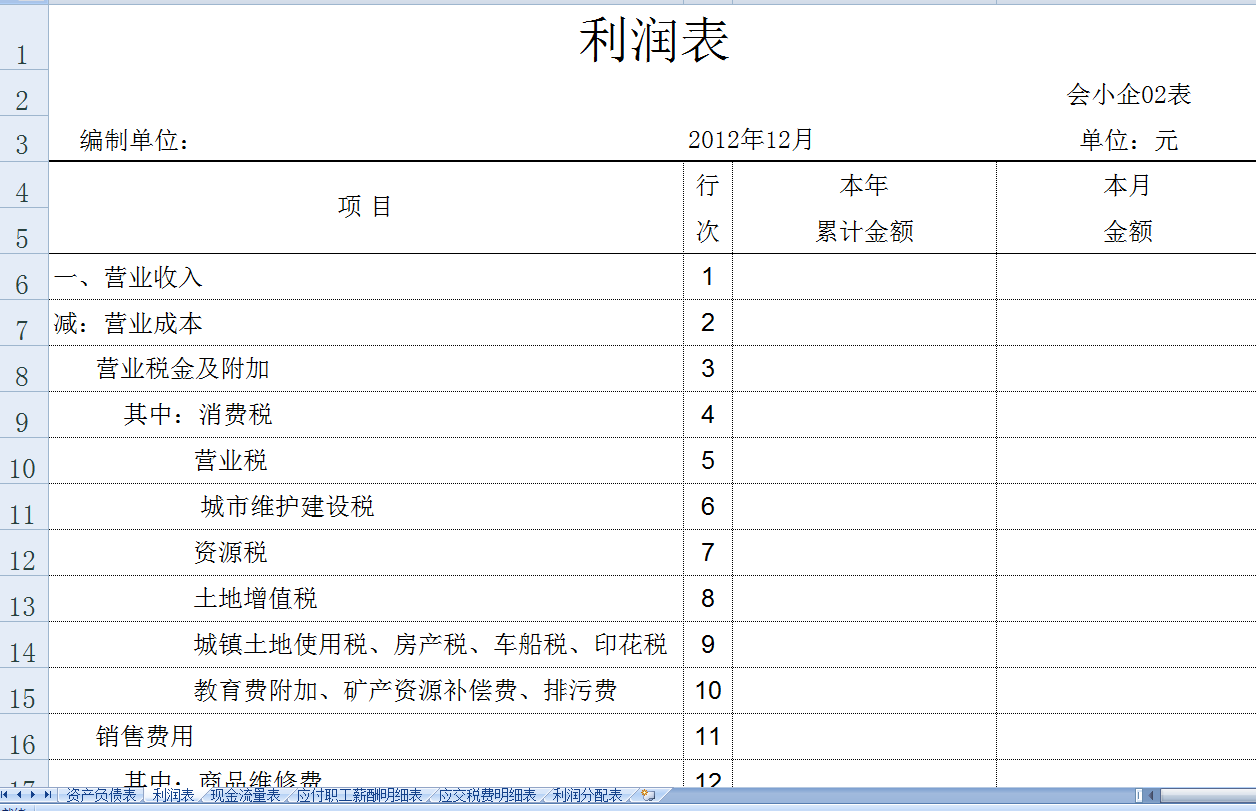Select the 城市维护建设税 cell
The height and width of the screenshot is (811, 1256).
tap(366, 507)
